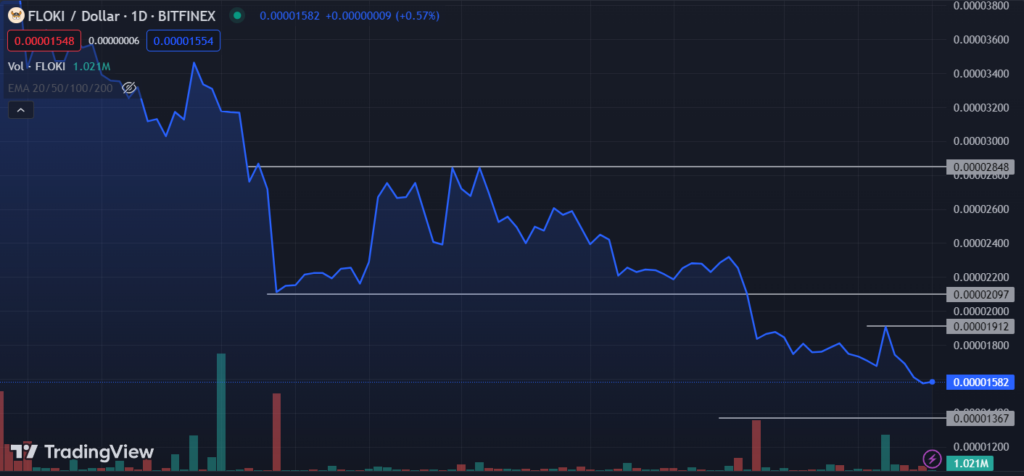This screenshot has width=1024, height=476.
Task: Click the 0.00003800 price axis tick
Action: coord(981,5)
